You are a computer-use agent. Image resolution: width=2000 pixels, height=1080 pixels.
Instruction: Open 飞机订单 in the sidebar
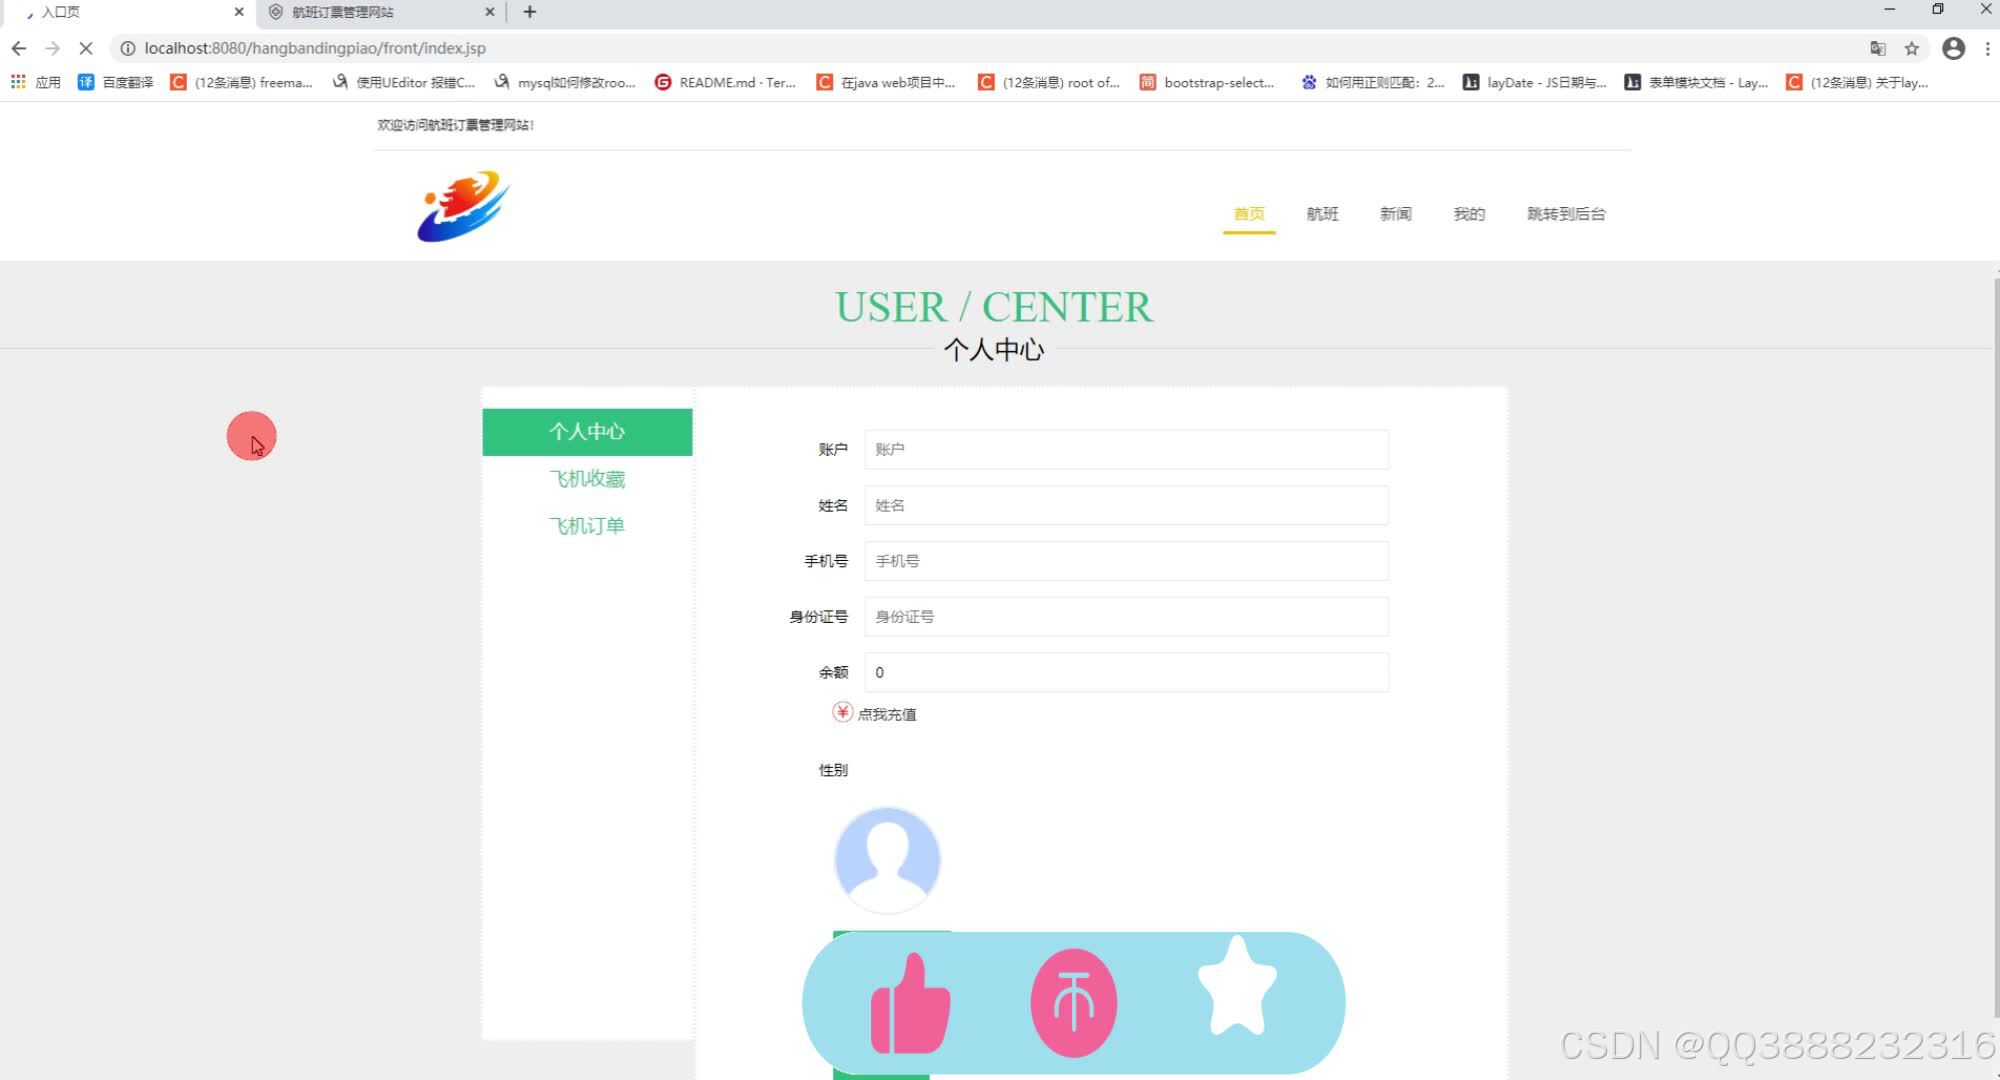587,525
